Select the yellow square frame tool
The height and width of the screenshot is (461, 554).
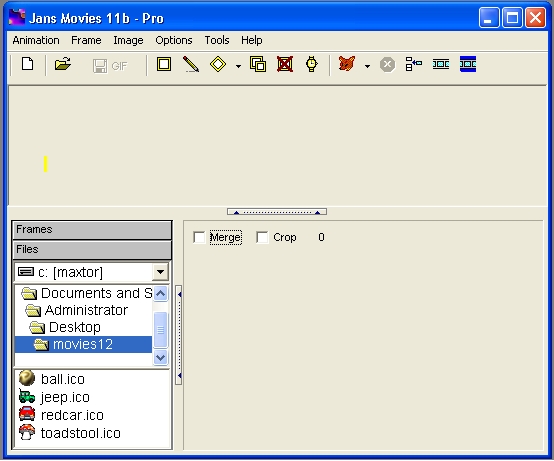click(x=164, y=64)
